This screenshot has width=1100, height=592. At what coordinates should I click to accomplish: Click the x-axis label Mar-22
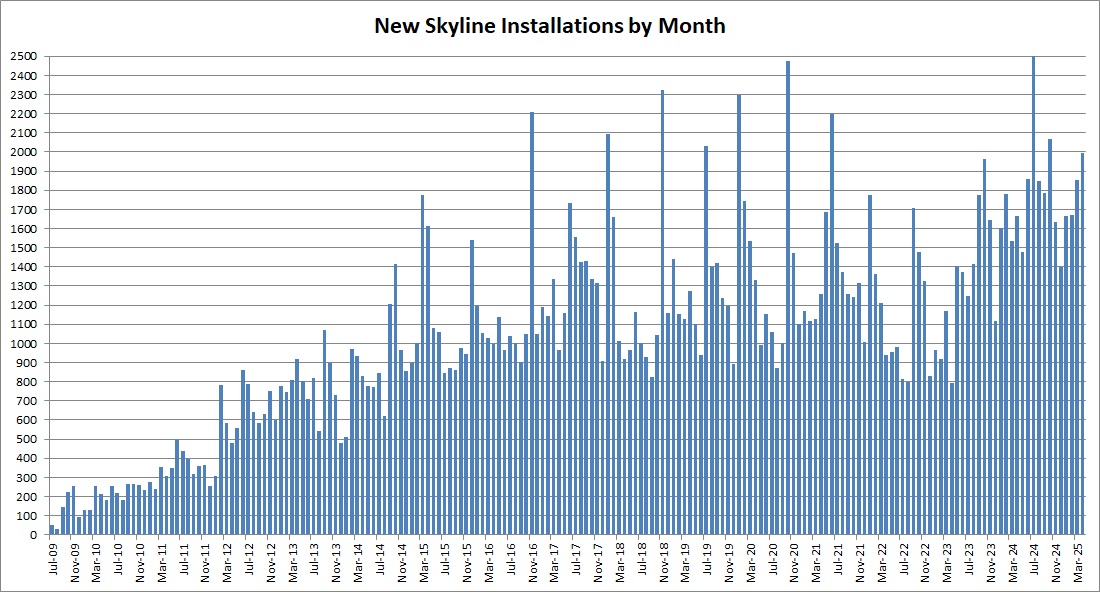881,562
